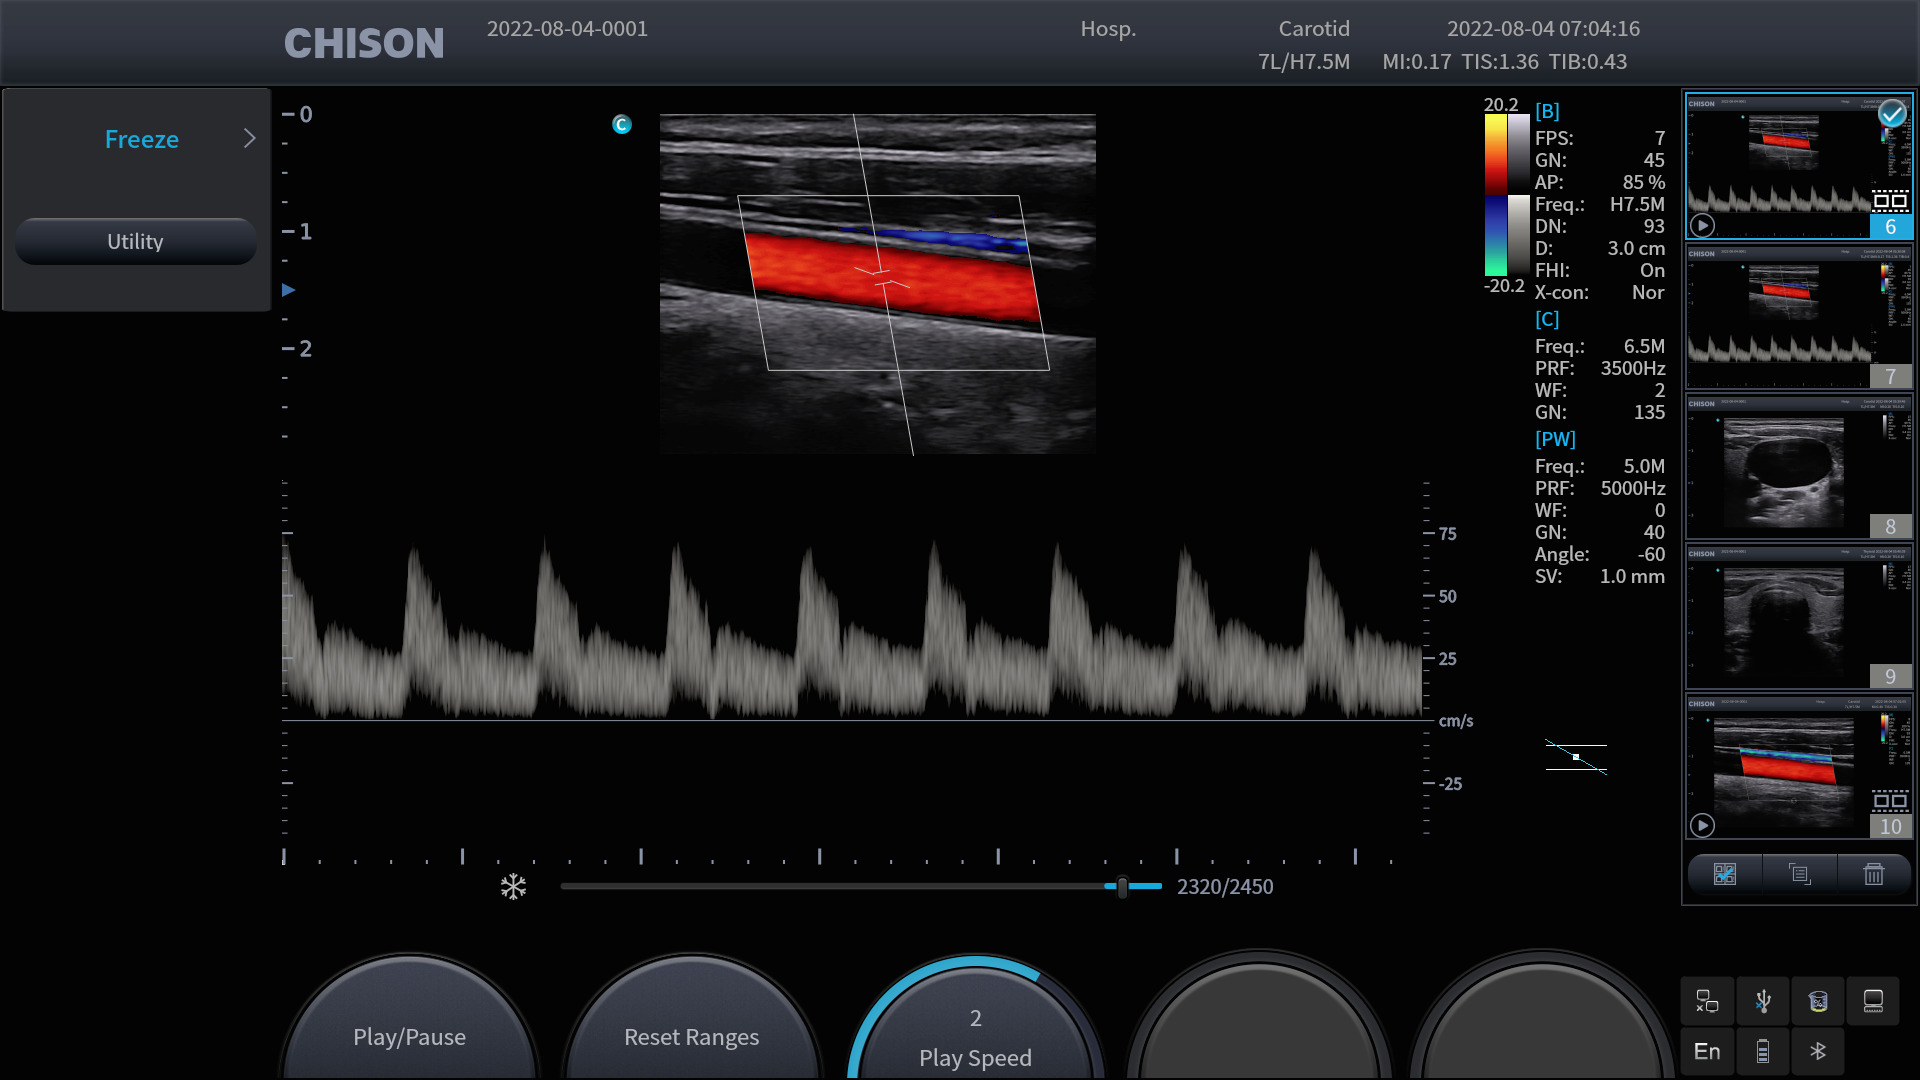Click the Bluetooth status icon
This screenshot has height=1080, width=1920.
tap(1818, 1051)
